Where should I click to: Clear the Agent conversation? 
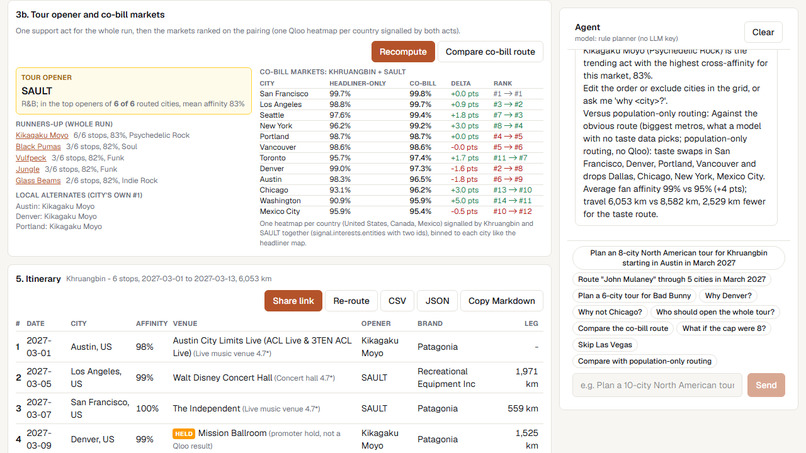(x=763, y=32)
